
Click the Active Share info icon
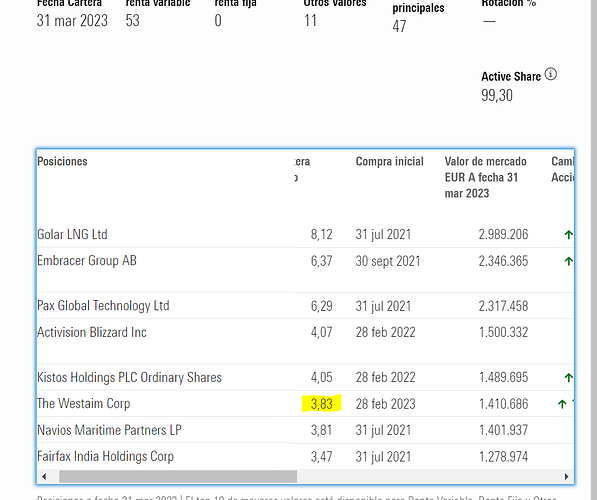(x=551, y=74)
